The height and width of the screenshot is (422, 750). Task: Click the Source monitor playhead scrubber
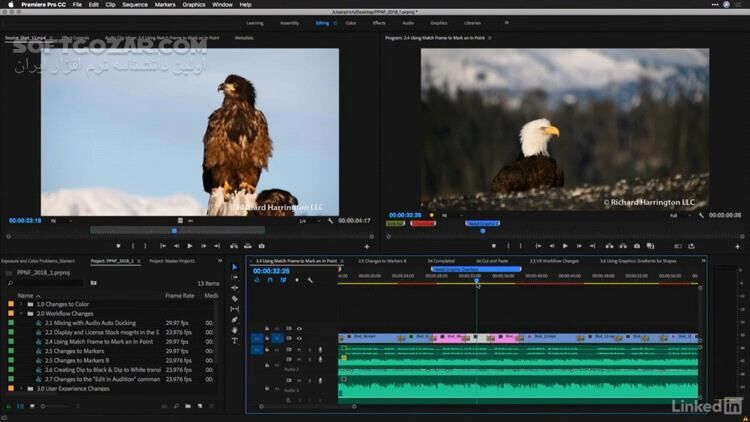coord(174,231)
